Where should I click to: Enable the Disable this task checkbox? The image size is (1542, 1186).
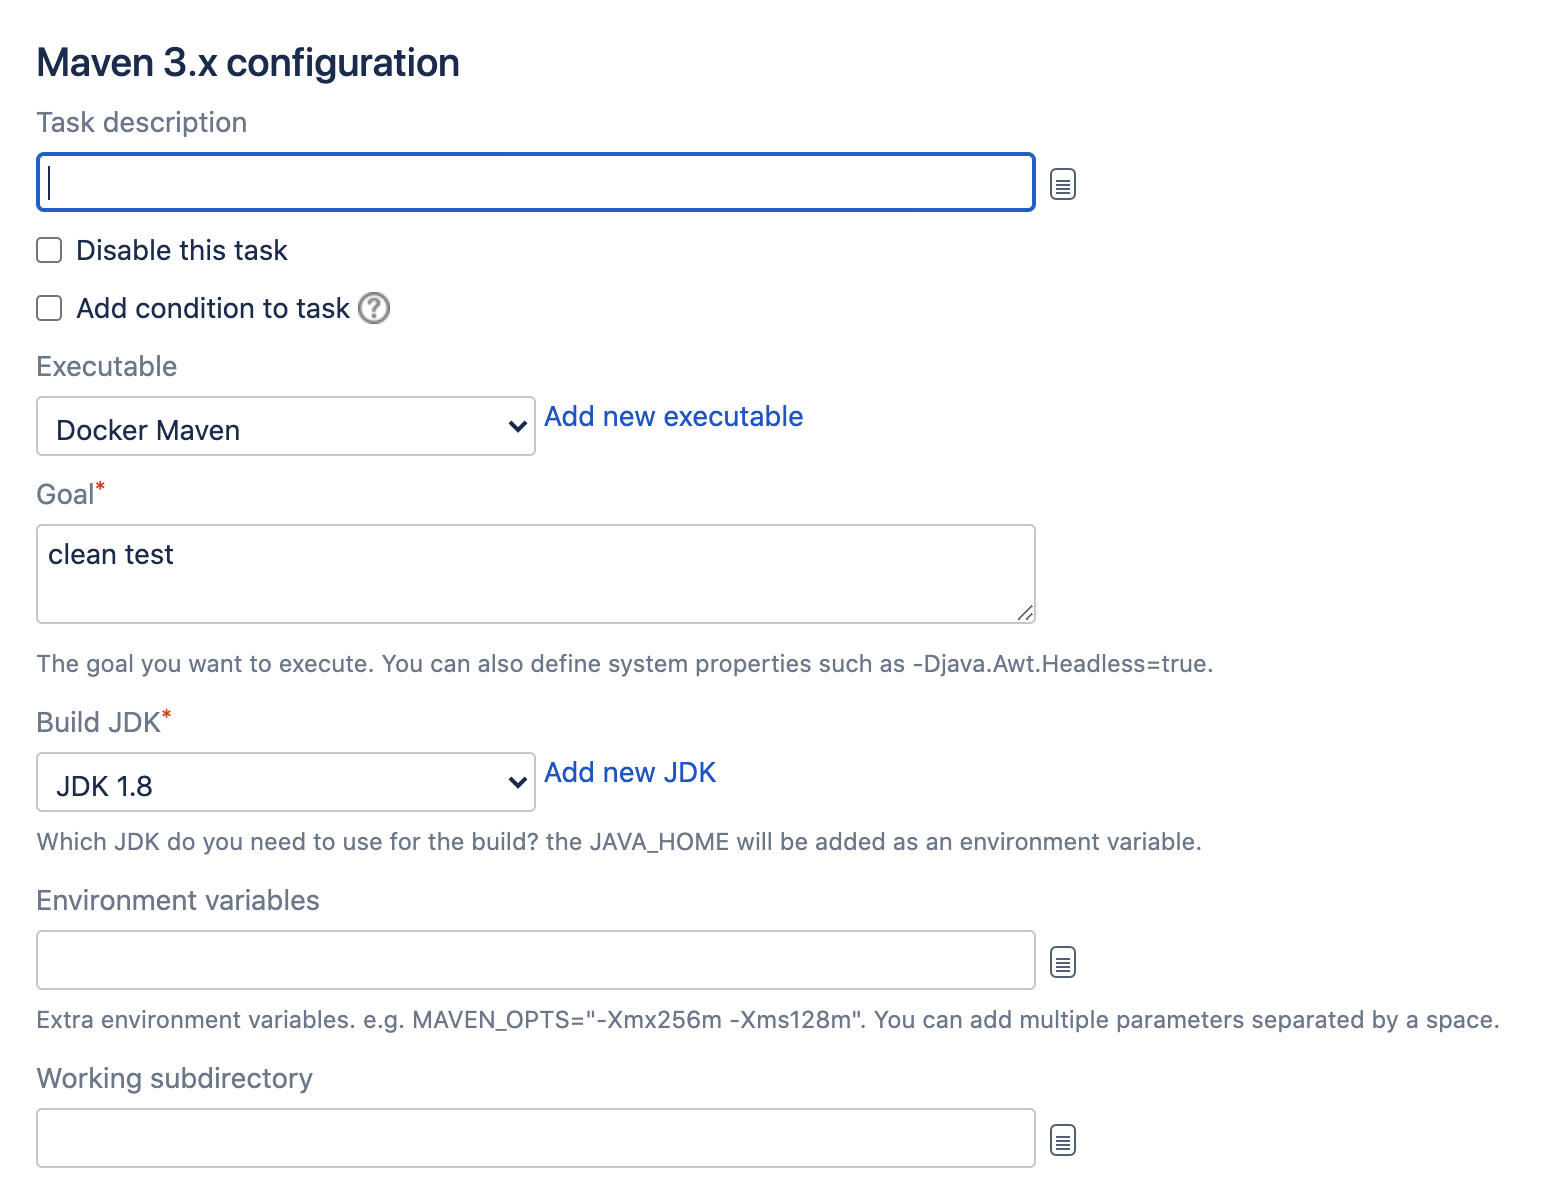coord(48,250)
